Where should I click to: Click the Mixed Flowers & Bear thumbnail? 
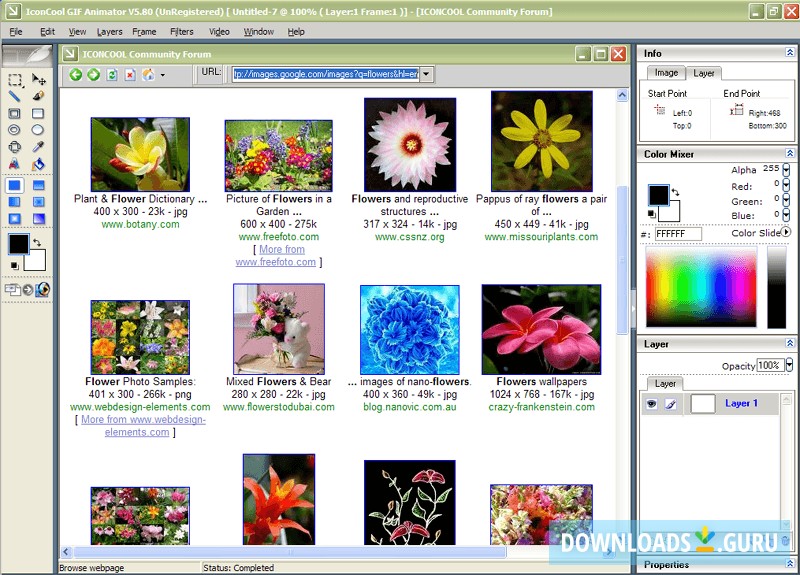279,329
